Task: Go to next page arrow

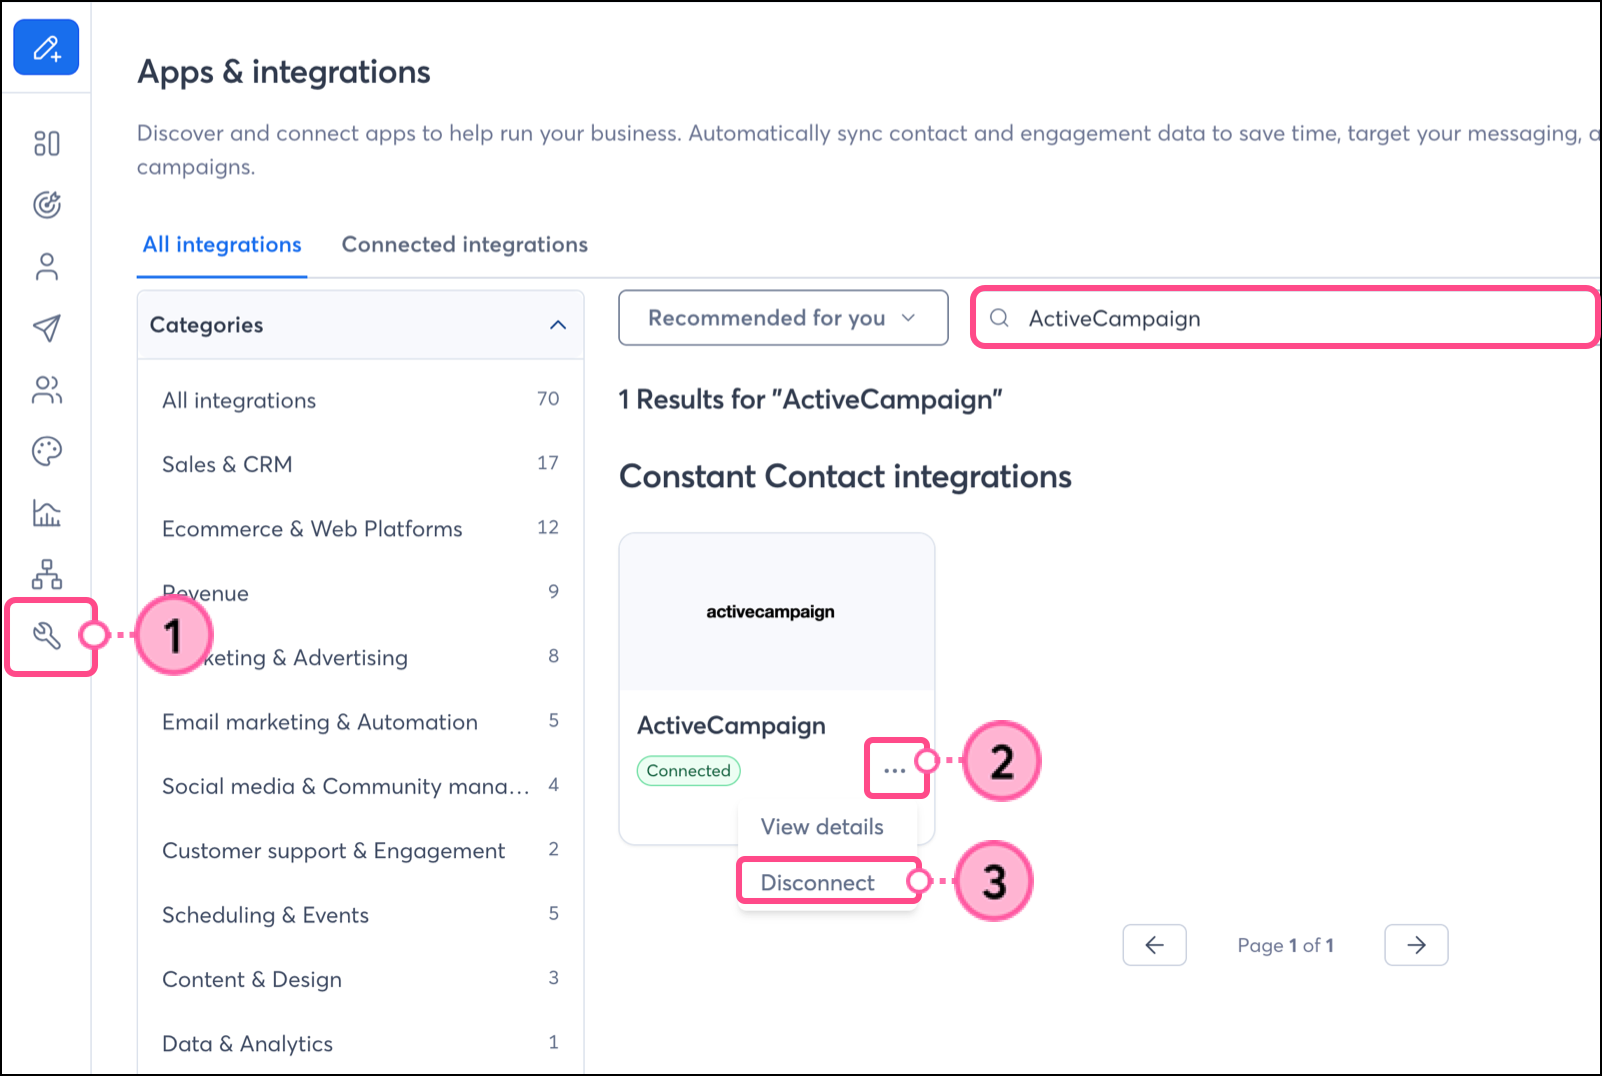Action: point(1416,945)
